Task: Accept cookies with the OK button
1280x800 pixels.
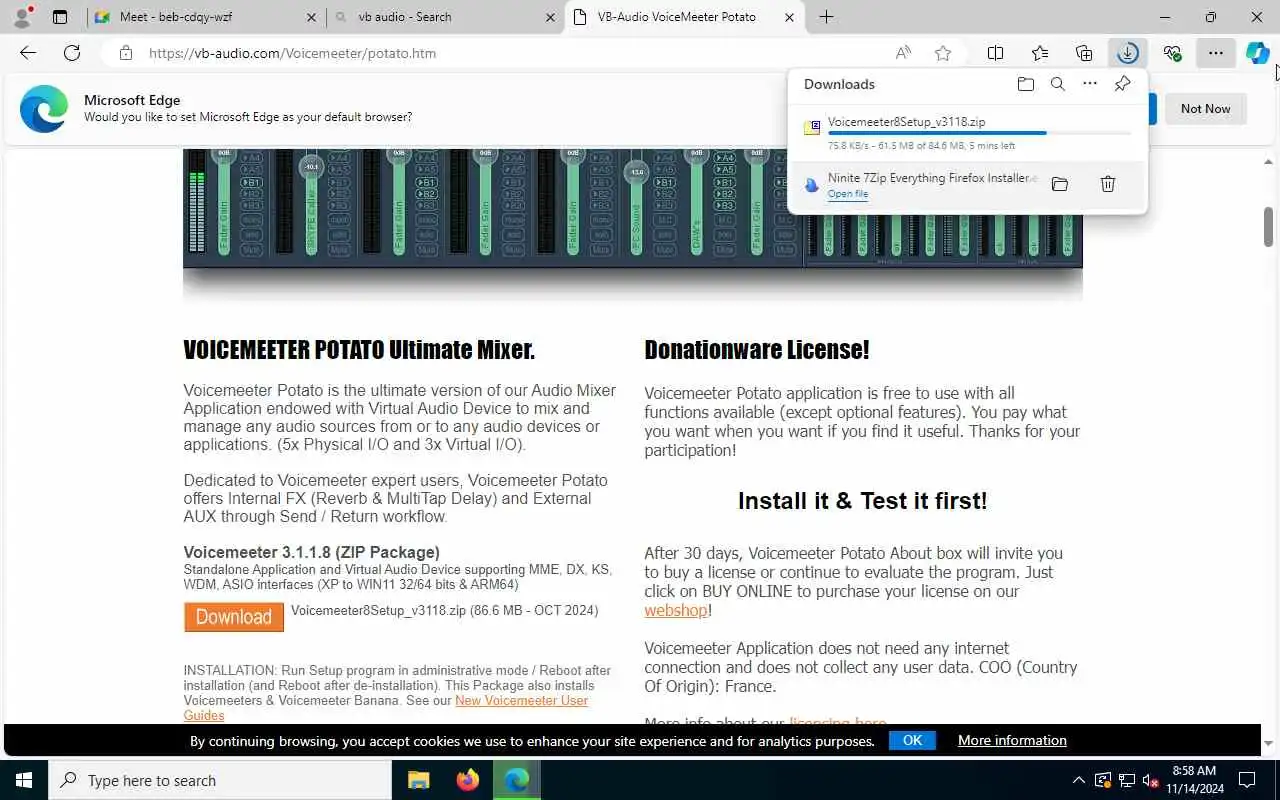Action: coord(912,740)
